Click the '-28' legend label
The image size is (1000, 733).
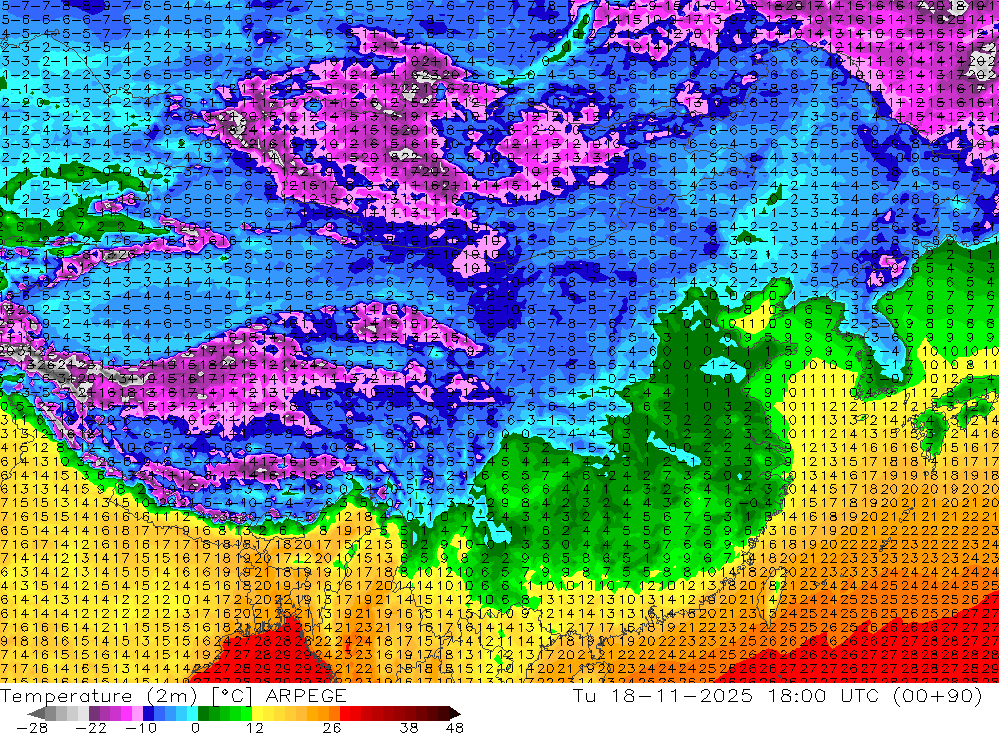tap(31, 727)
